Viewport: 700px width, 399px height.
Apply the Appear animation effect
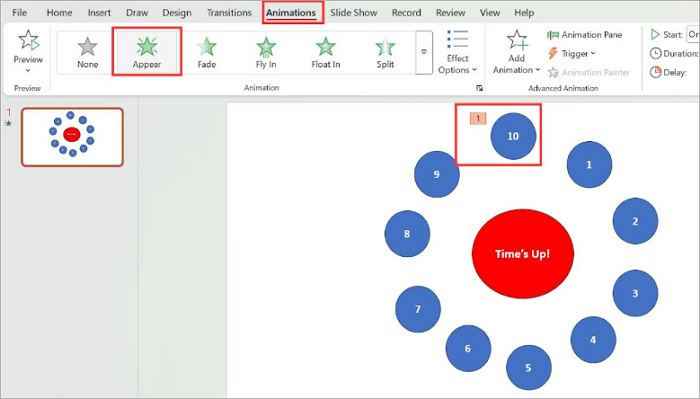tap(146, 52)
